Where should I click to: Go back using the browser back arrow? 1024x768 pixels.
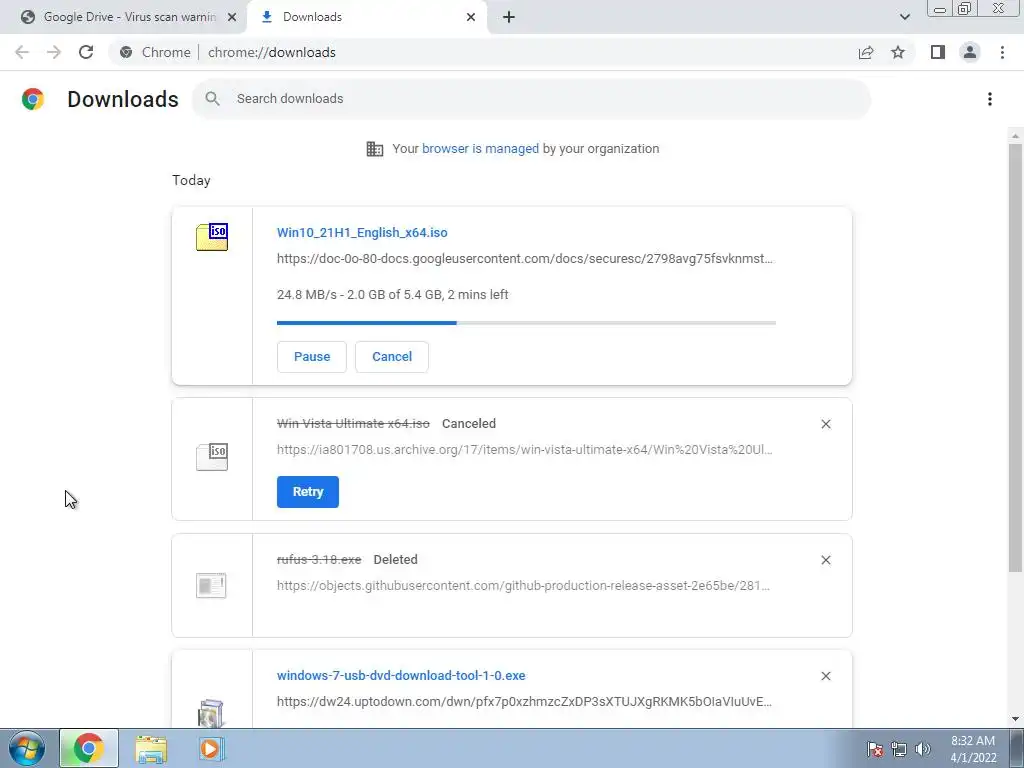(22, 52)
